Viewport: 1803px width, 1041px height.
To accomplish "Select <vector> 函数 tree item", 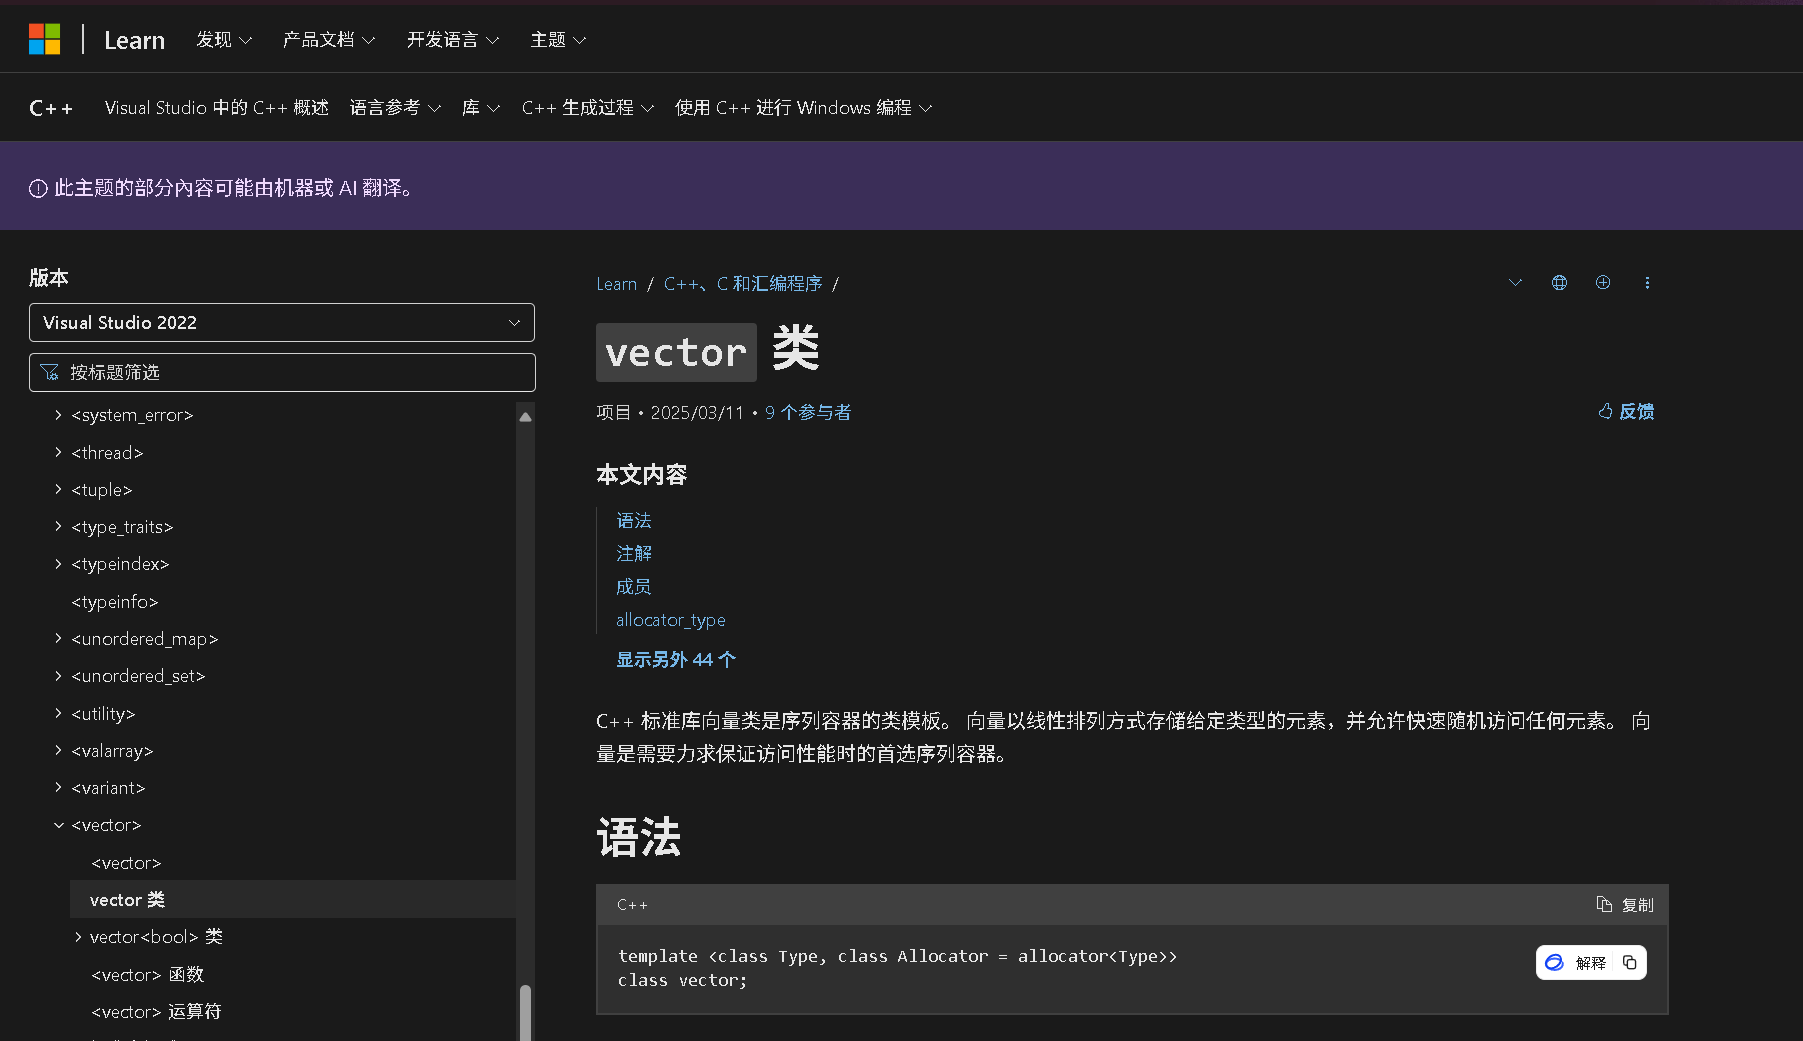I will 148,975.
